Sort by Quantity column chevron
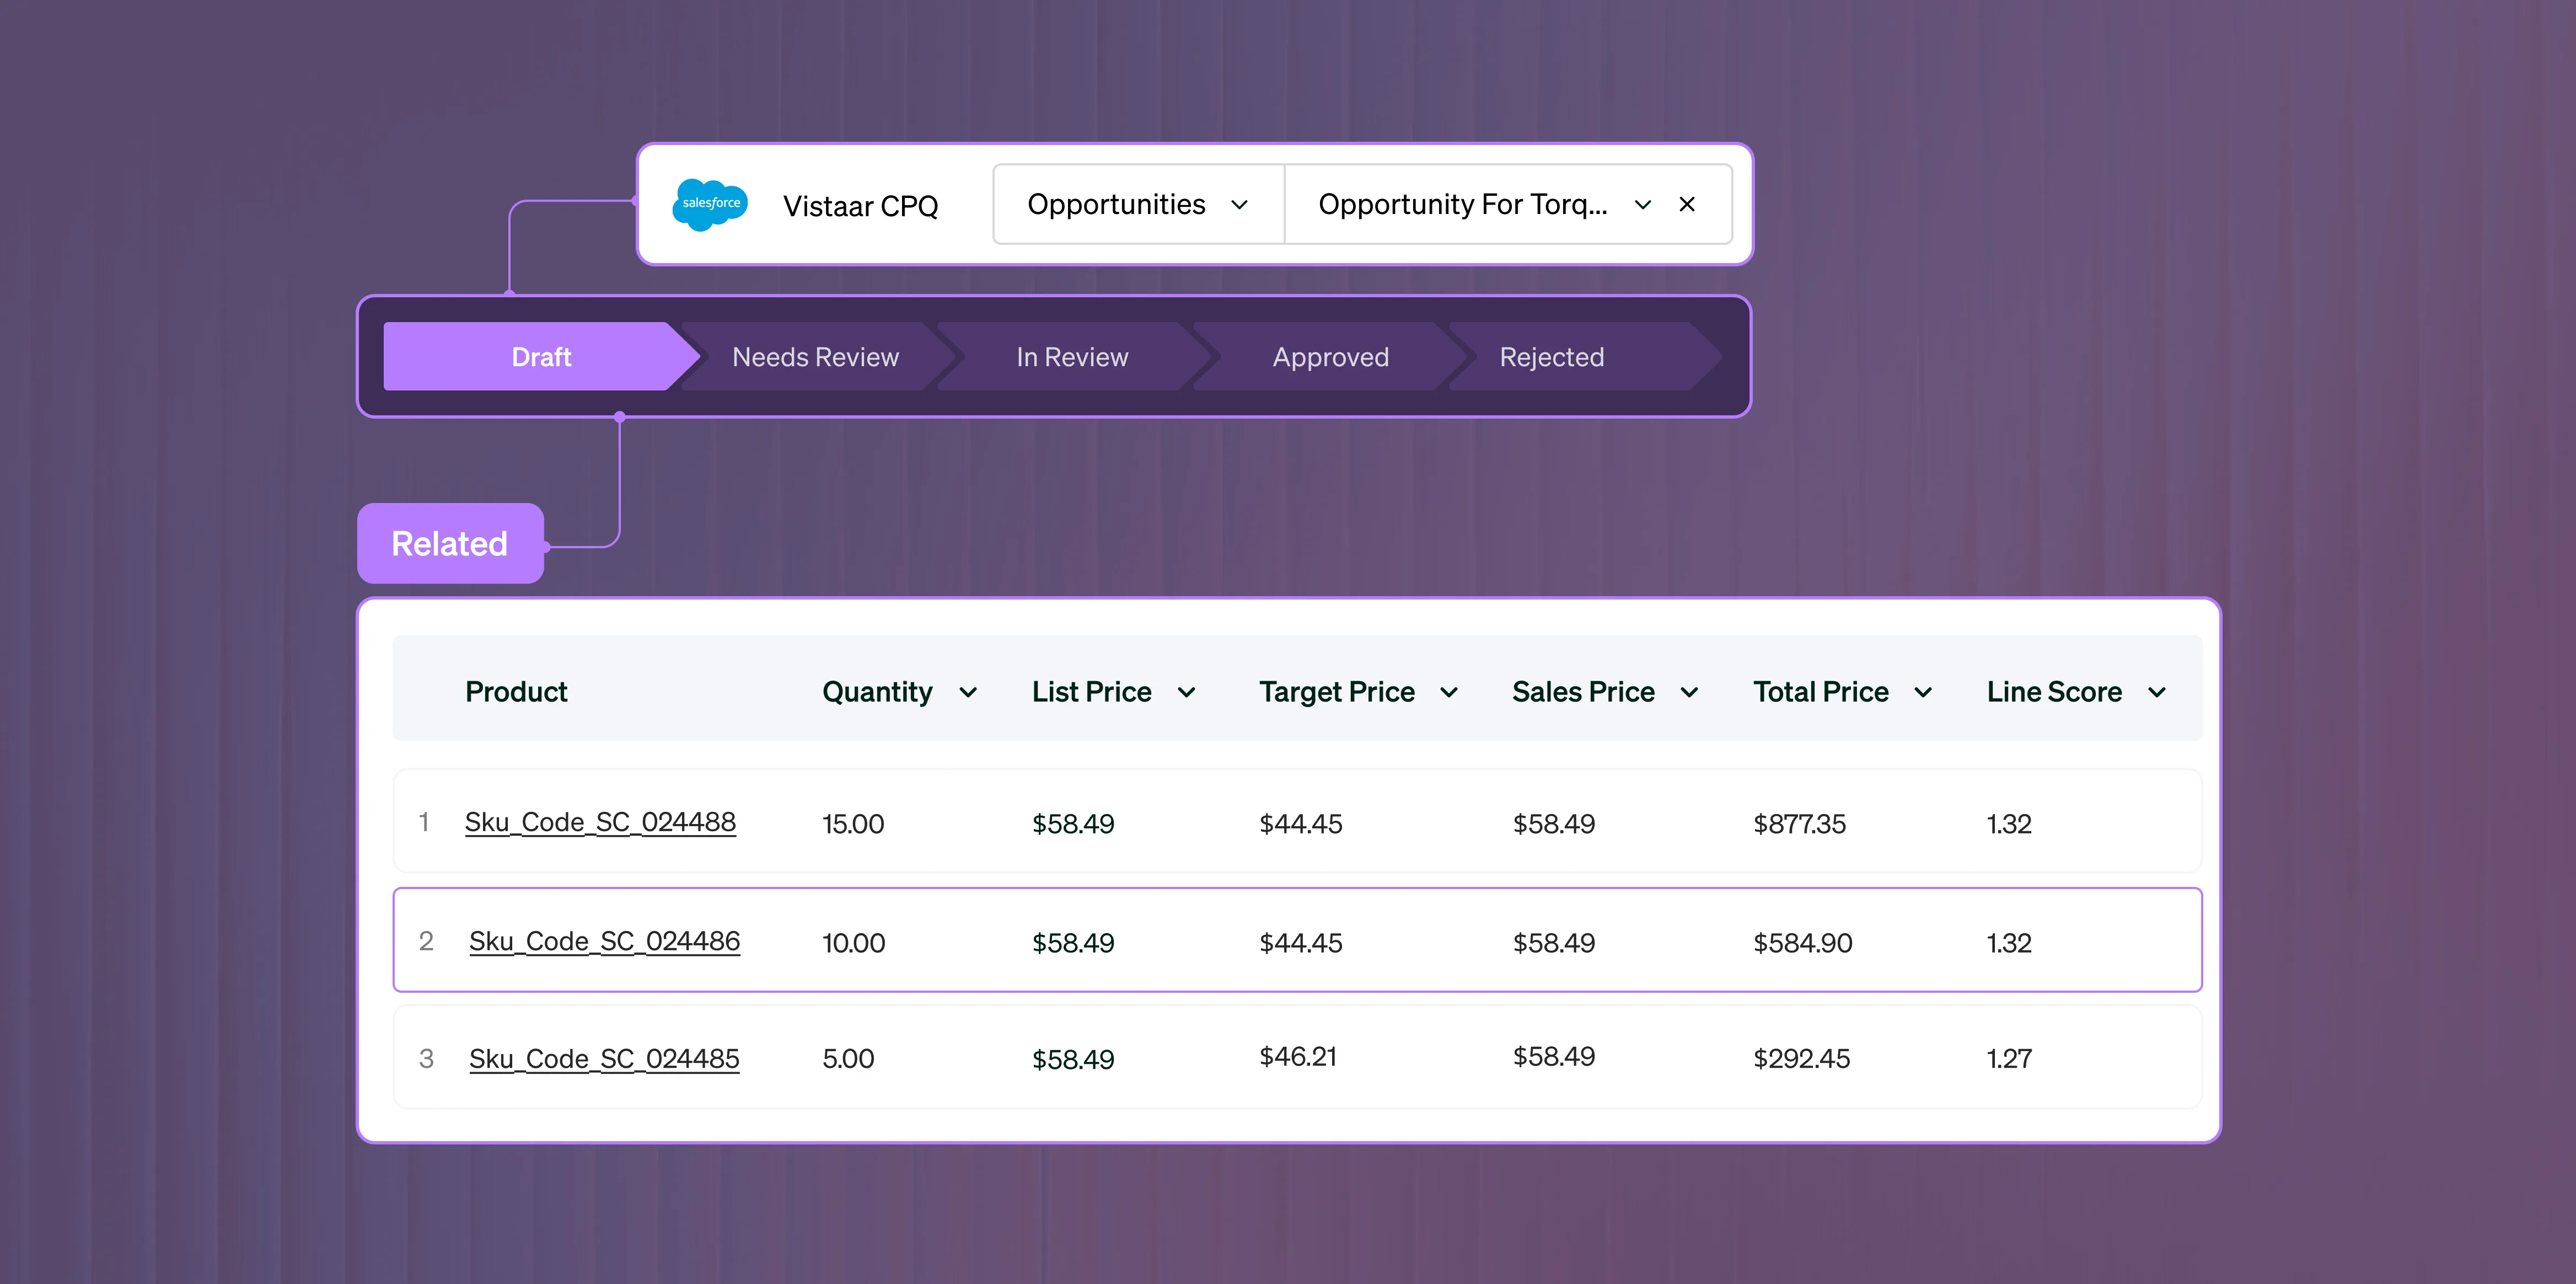 point(968,692)
